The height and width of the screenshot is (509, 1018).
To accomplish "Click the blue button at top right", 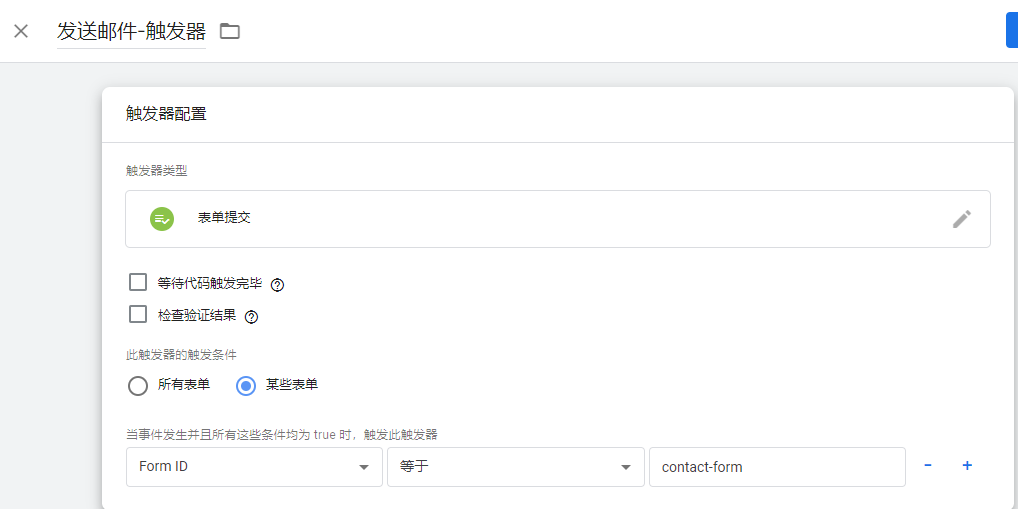I will [x=1012, y=30].
